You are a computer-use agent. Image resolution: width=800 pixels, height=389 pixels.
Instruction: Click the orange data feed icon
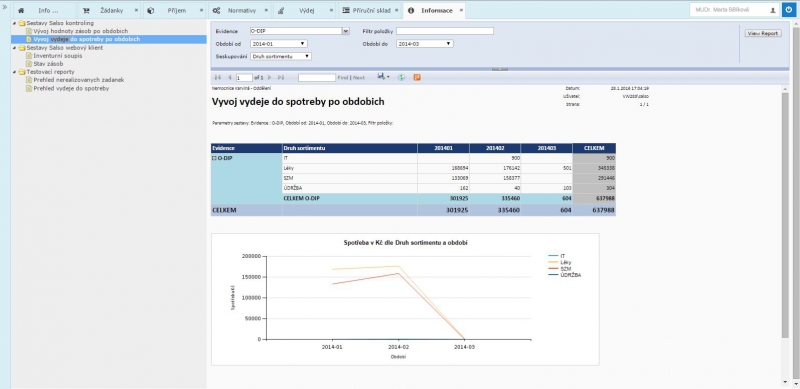coord(417,78)
